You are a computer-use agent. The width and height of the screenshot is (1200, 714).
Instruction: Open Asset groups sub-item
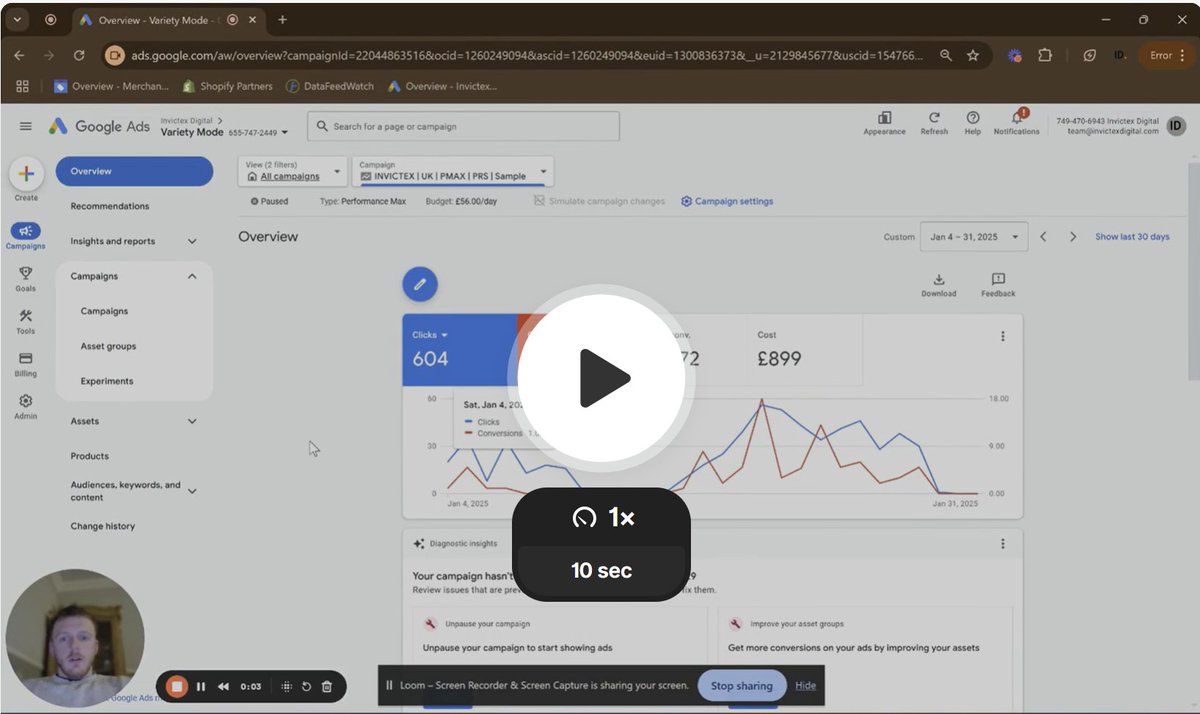click(x=109, y=346)
